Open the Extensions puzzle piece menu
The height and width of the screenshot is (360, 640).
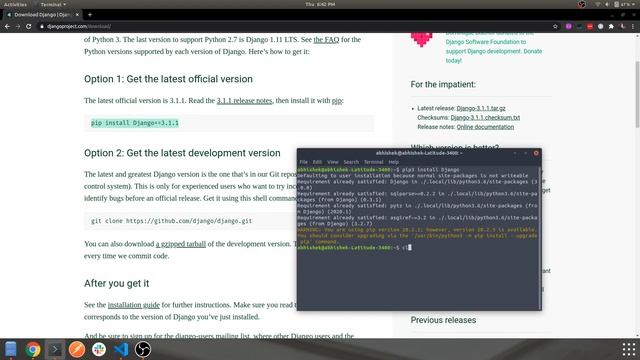611,26
